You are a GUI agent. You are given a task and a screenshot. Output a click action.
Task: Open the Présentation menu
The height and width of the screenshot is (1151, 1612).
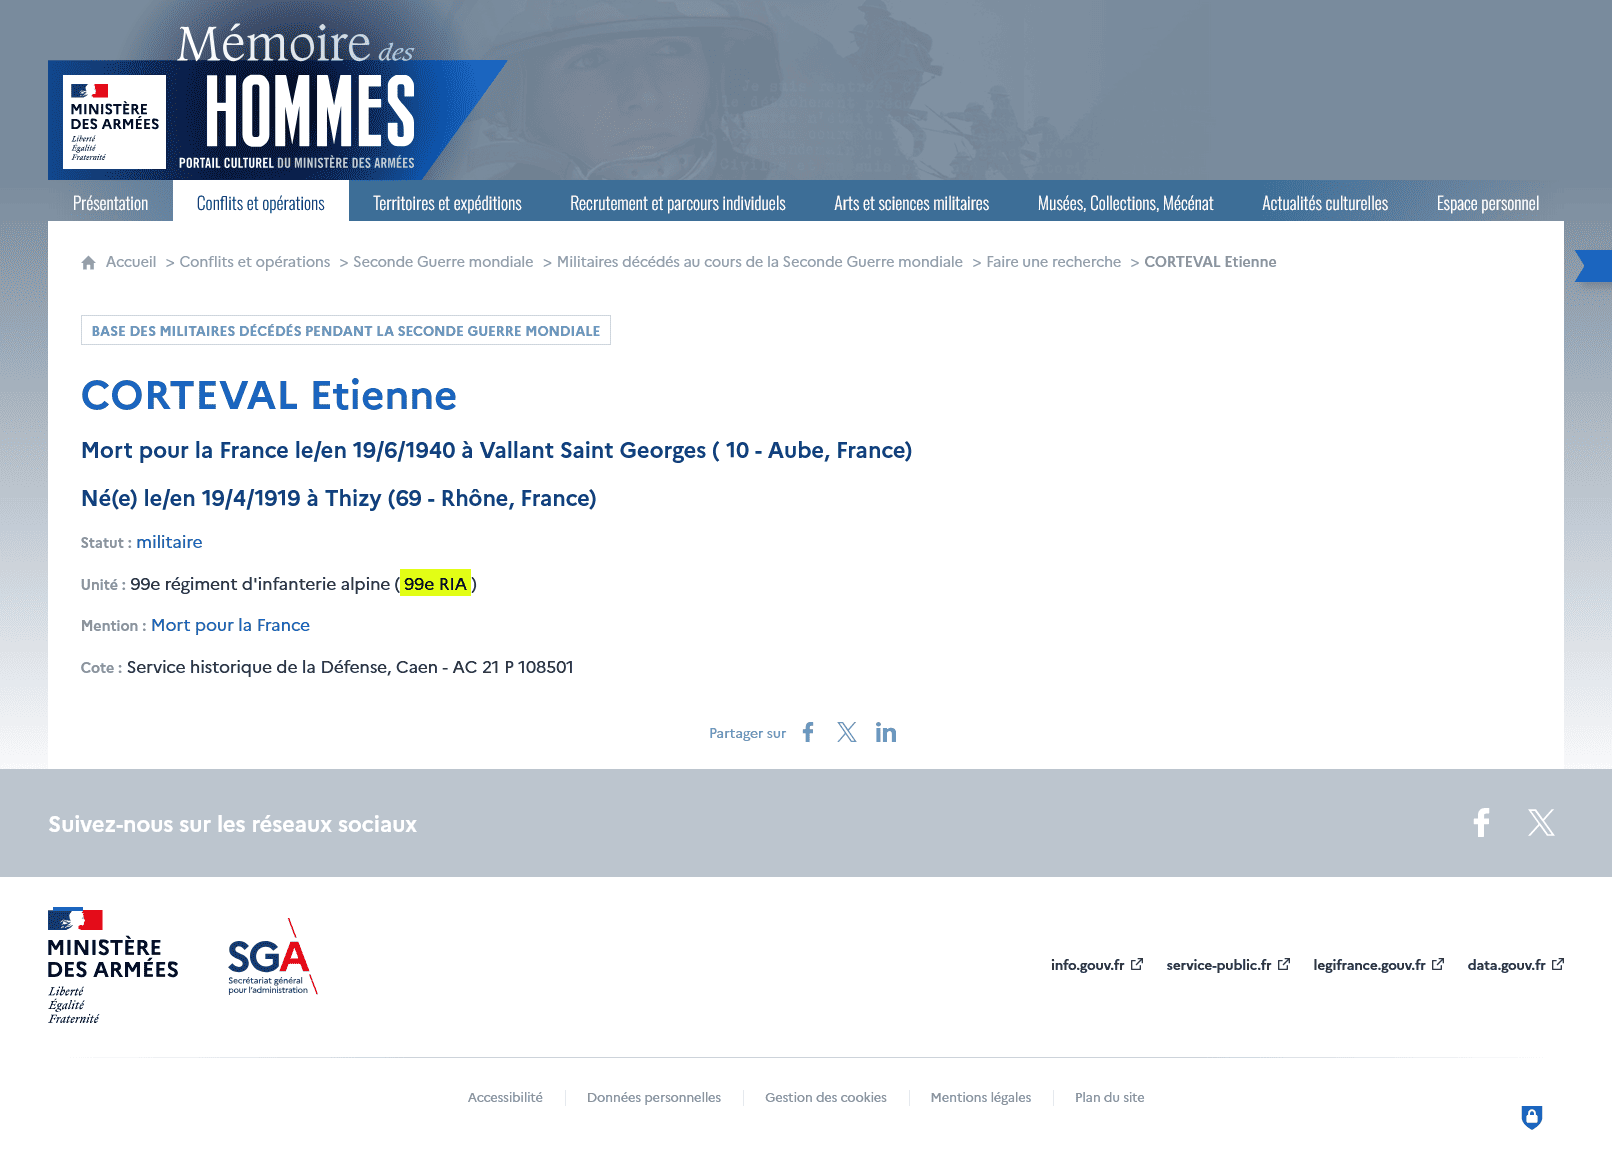110,203
